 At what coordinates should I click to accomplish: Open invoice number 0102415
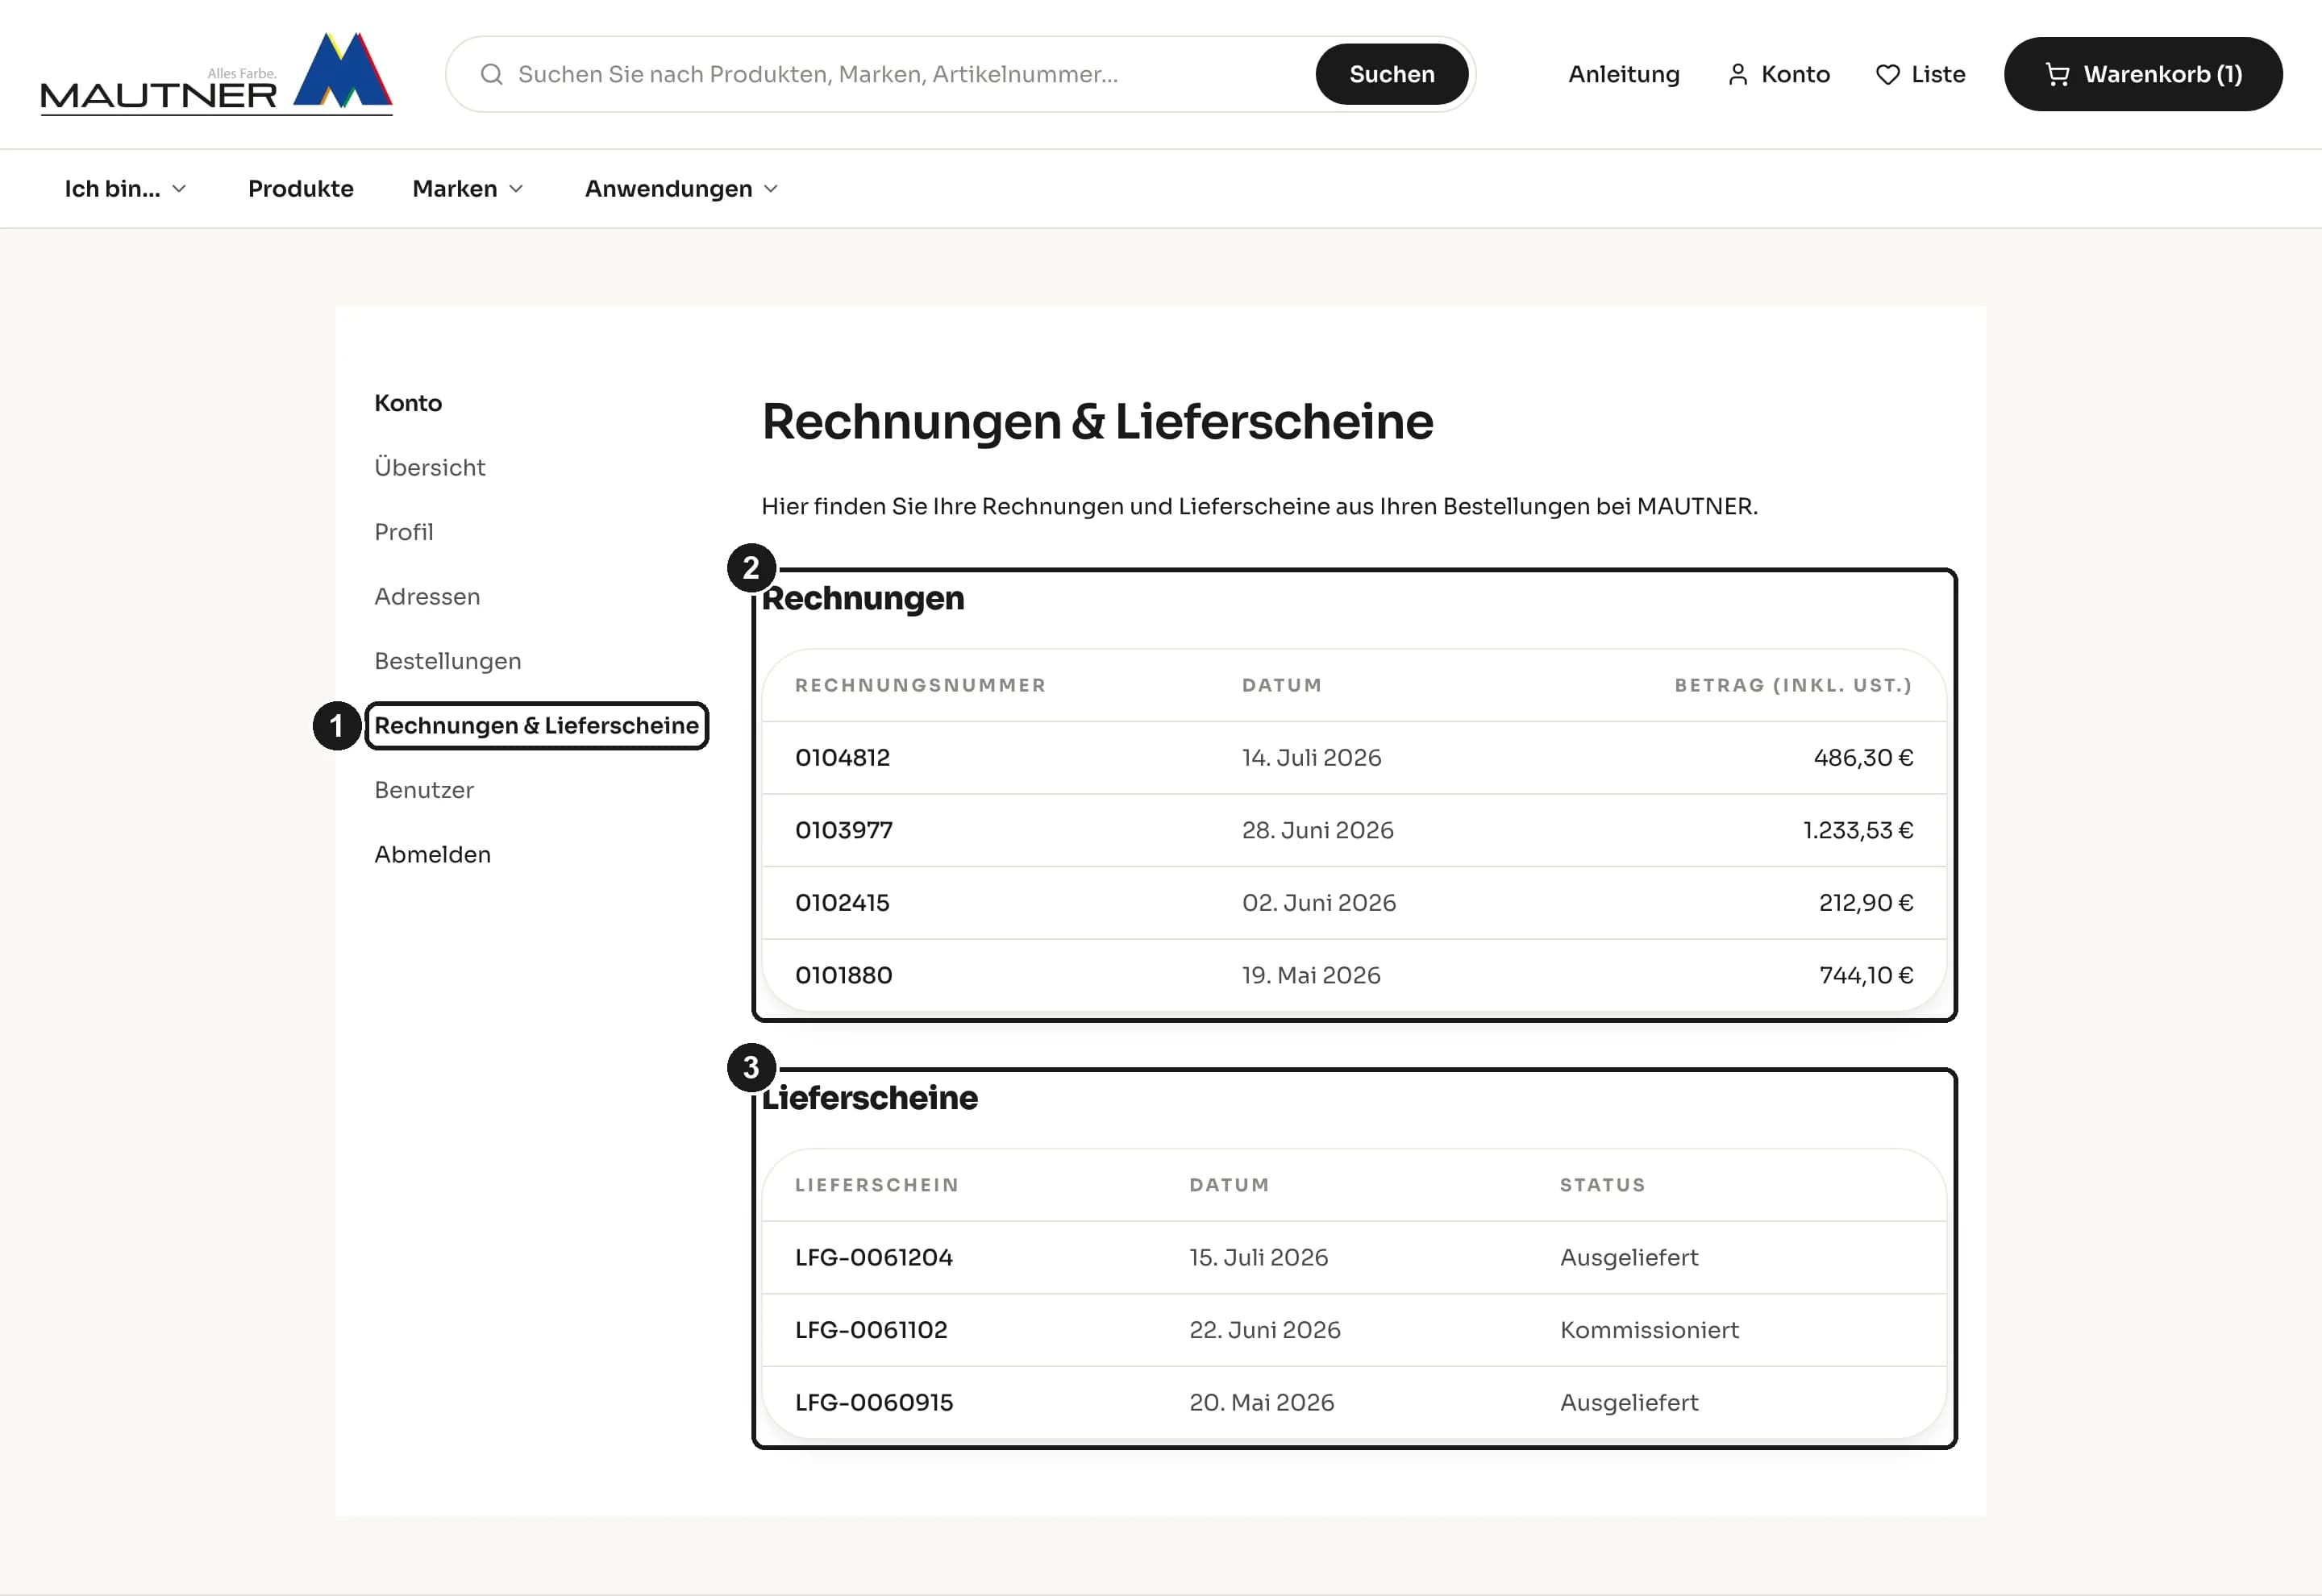pos(842,903)
